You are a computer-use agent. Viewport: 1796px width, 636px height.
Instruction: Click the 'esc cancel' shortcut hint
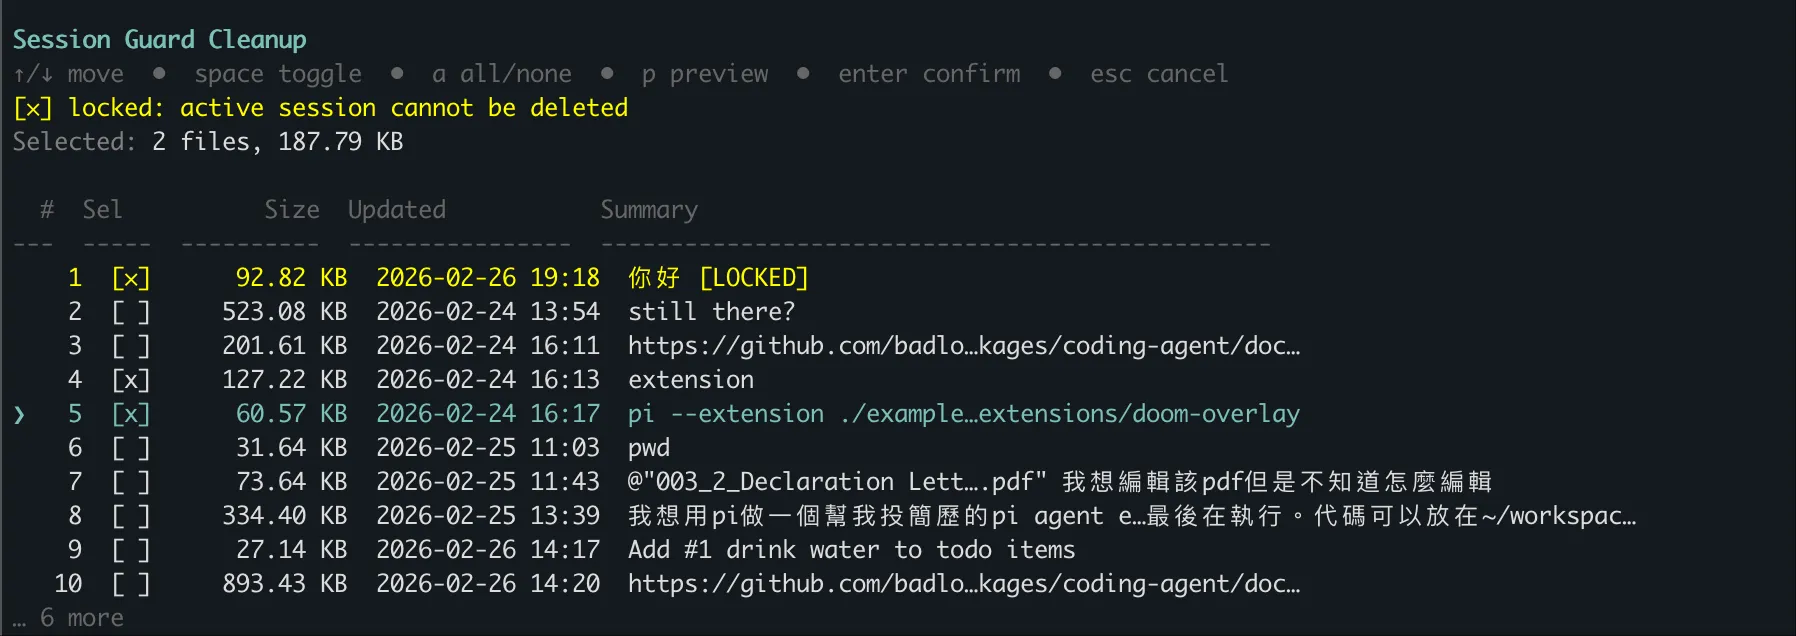pos(1158,74)
